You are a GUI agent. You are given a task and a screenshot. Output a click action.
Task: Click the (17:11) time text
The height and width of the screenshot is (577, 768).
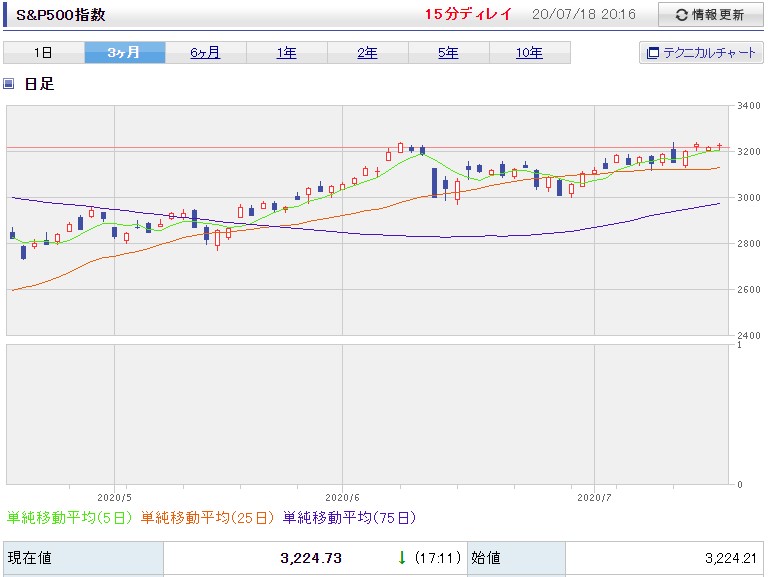click(437, 558)
